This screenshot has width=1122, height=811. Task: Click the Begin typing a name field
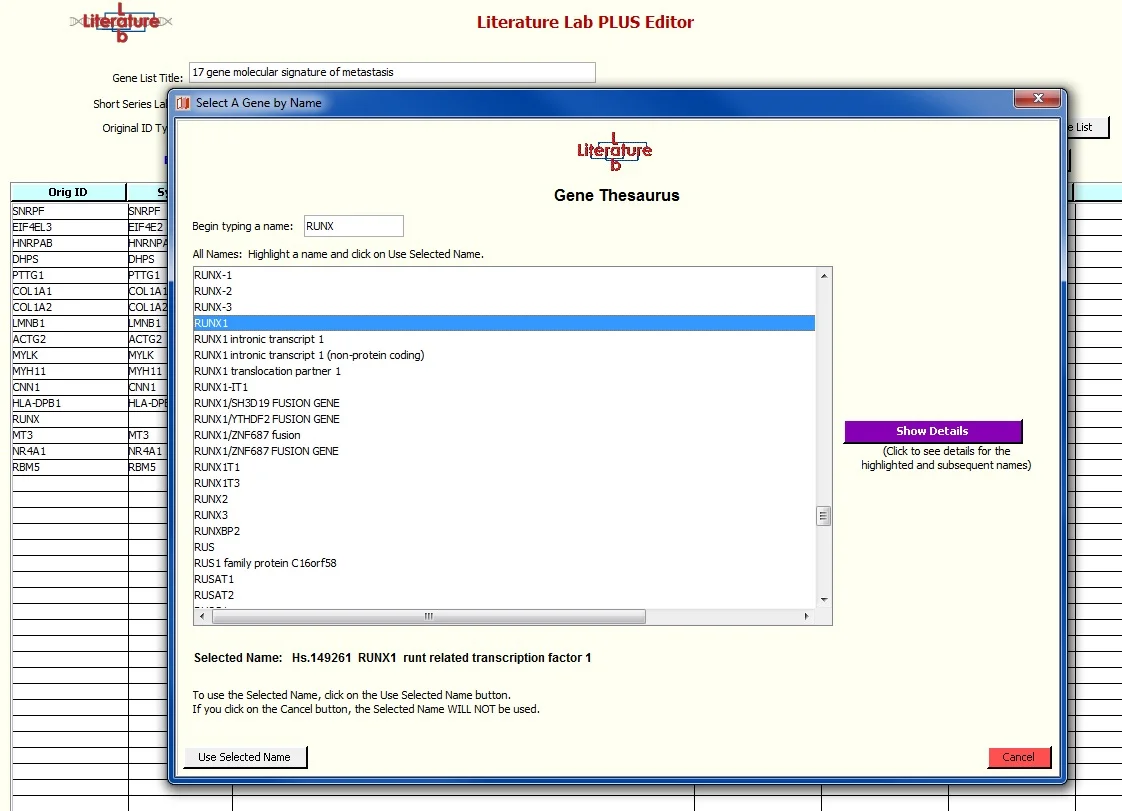353,226
